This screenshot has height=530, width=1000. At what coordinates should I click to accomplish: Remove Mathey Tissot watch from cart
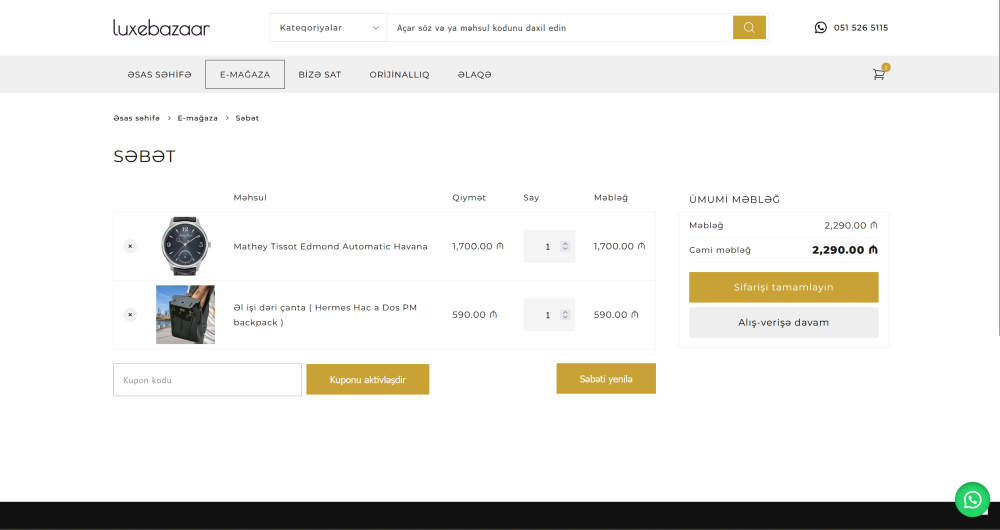[130, 246]
